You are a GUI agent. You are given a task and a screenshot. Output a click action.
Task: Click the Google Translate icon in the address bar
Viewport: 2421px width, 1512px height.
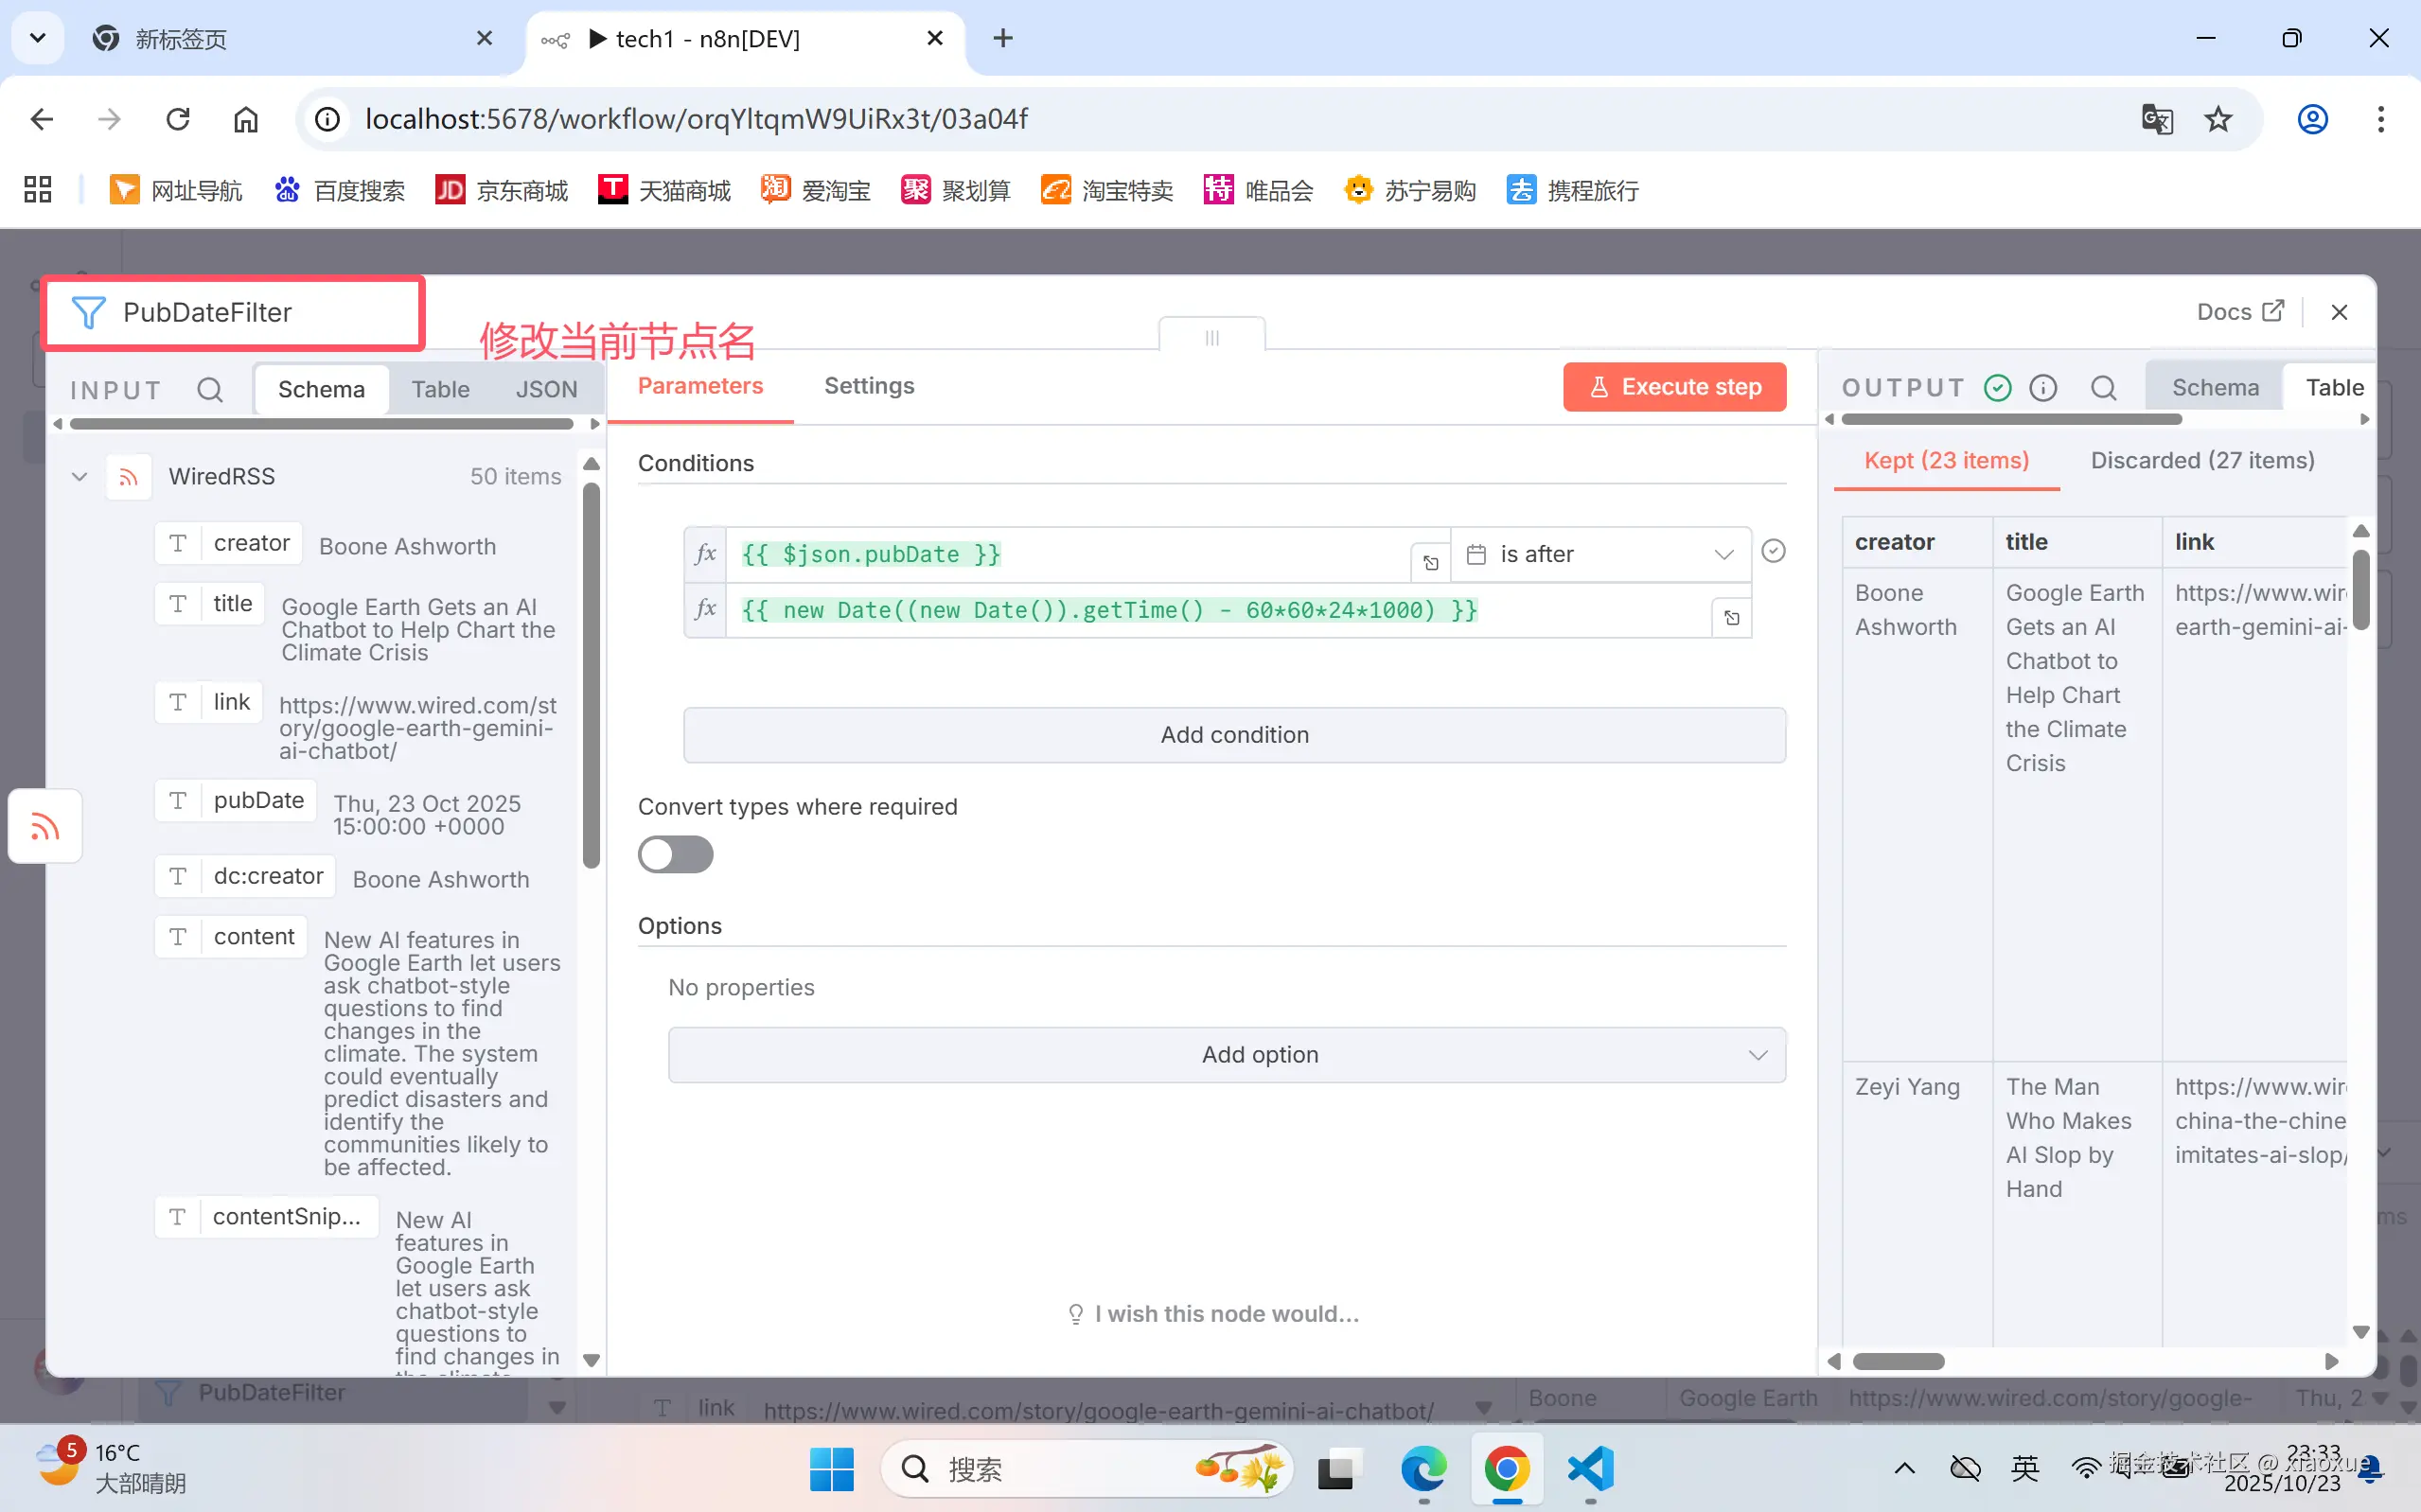pyautogui.click(x=2157, y=119)
